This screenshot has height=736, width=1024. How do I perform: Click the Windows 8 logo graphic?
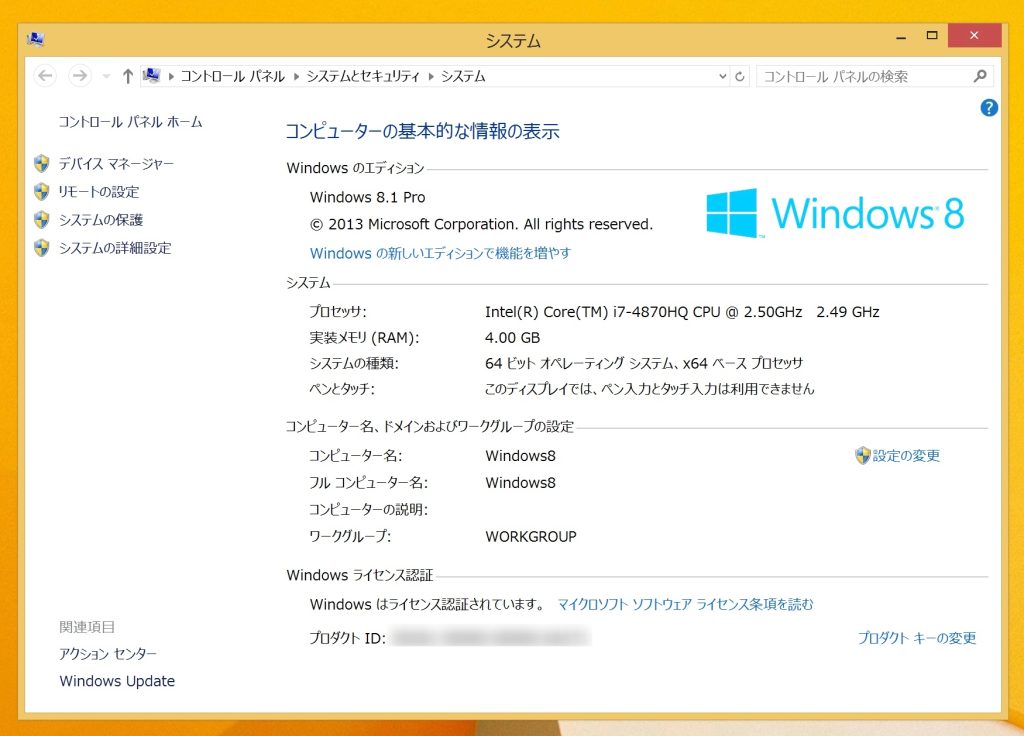point(836,213)
